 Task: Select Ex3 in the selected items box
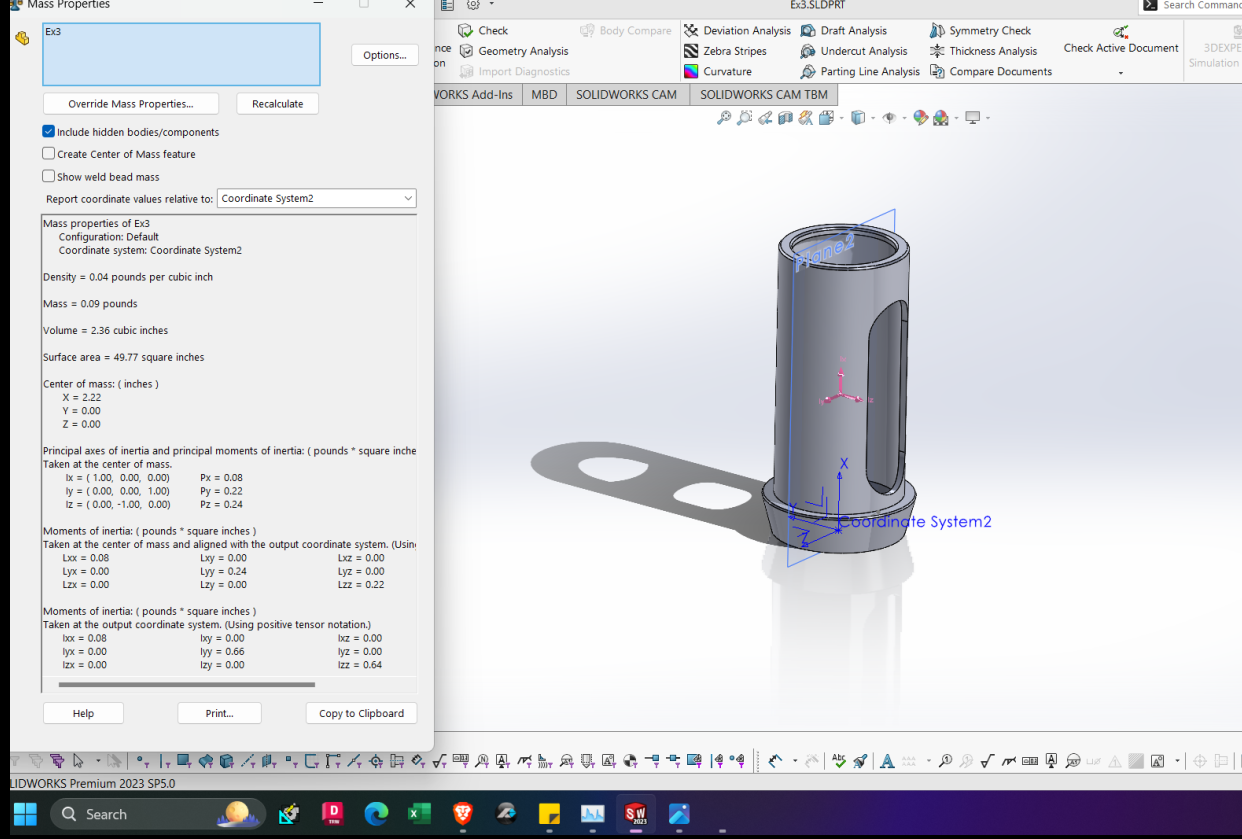tap(53, 32)
